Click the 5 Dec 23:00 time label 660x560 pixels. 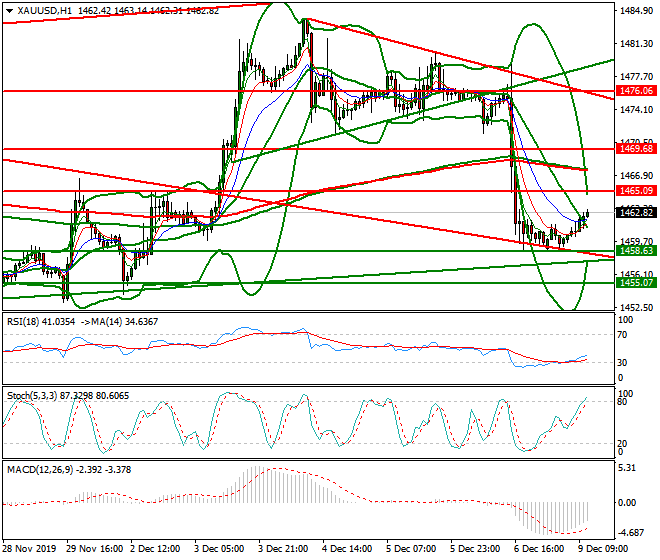pos(475,549)
